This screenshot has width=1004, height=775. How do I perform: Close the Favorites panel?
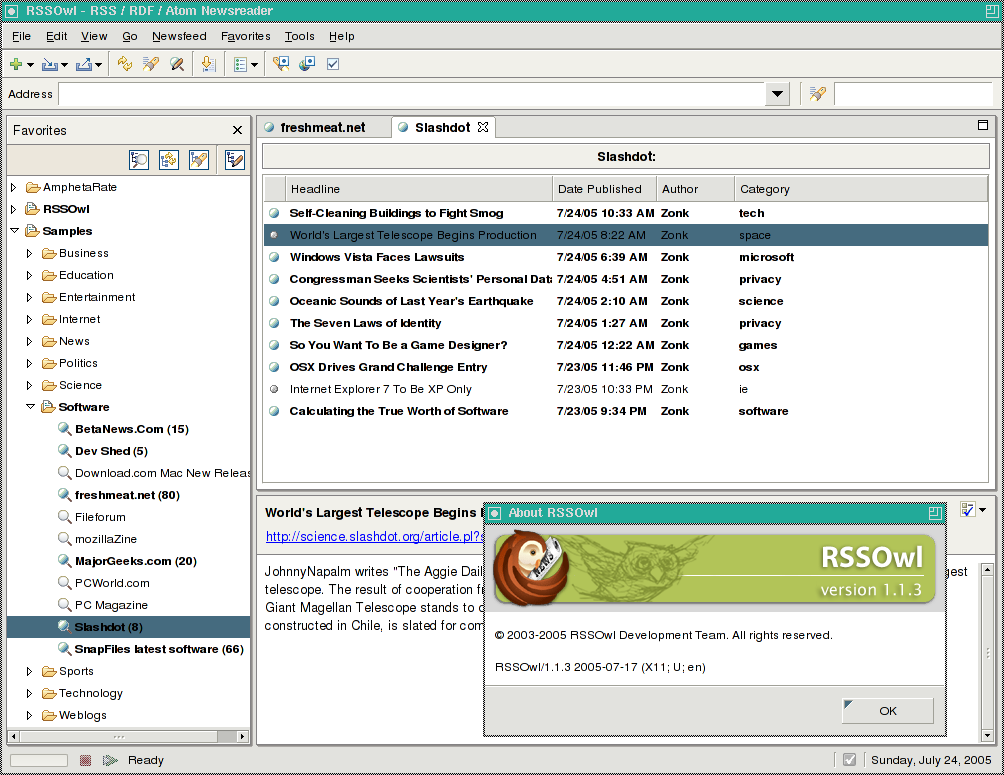238,130
